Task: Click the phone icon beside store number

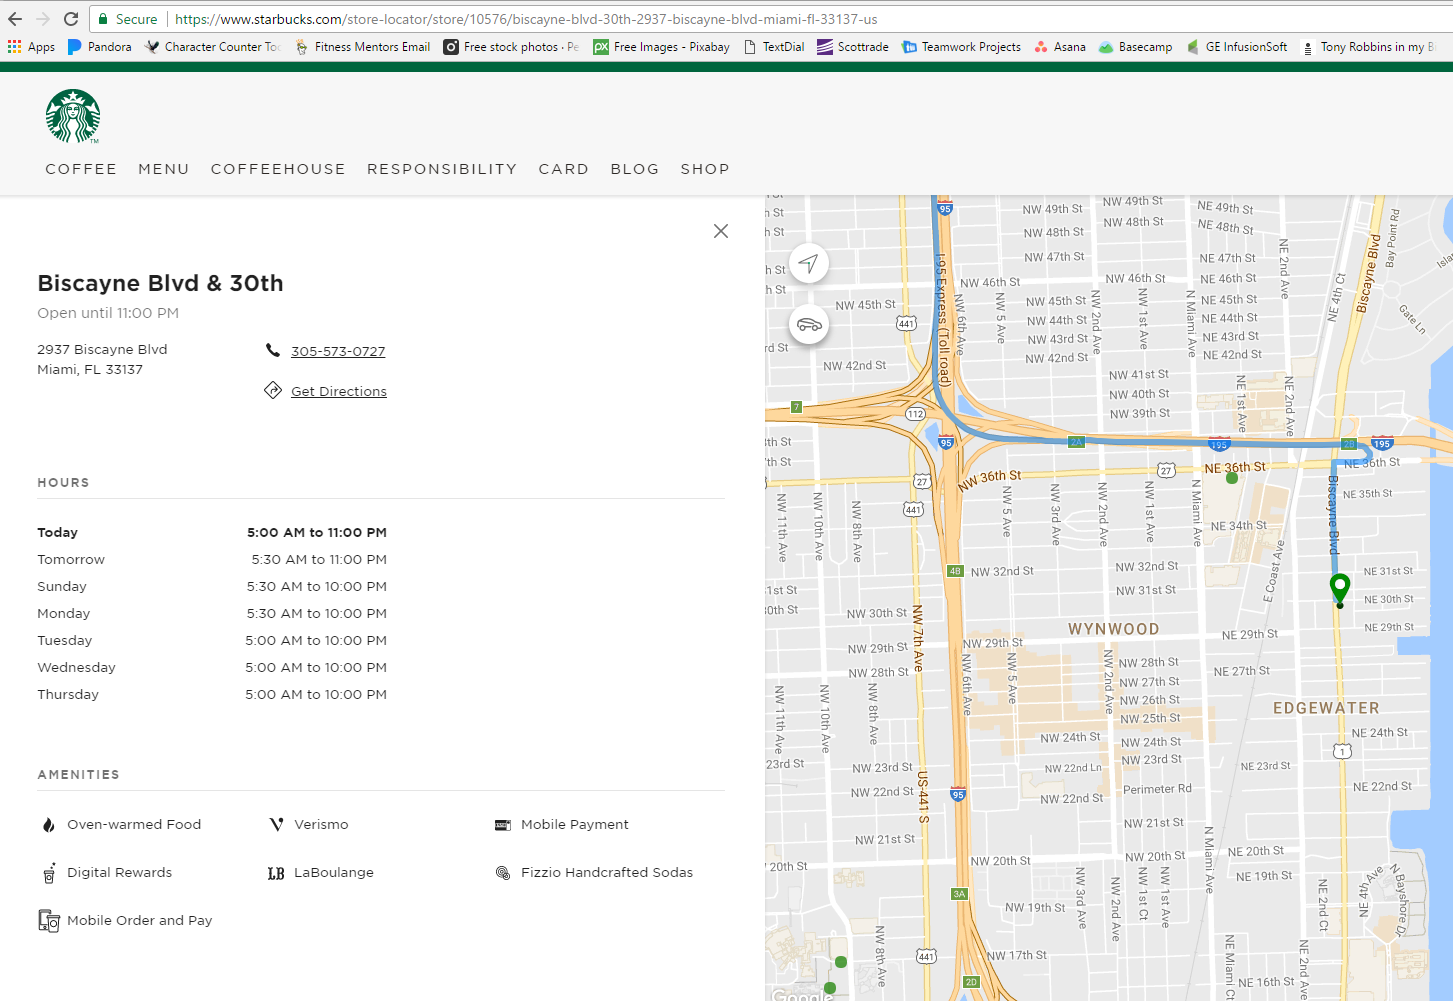Action: coord(273,350)
